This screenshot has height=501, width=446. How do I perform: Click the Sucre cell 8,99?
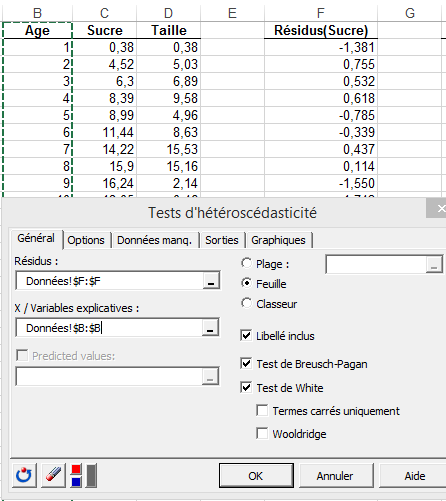coord(105,115)
